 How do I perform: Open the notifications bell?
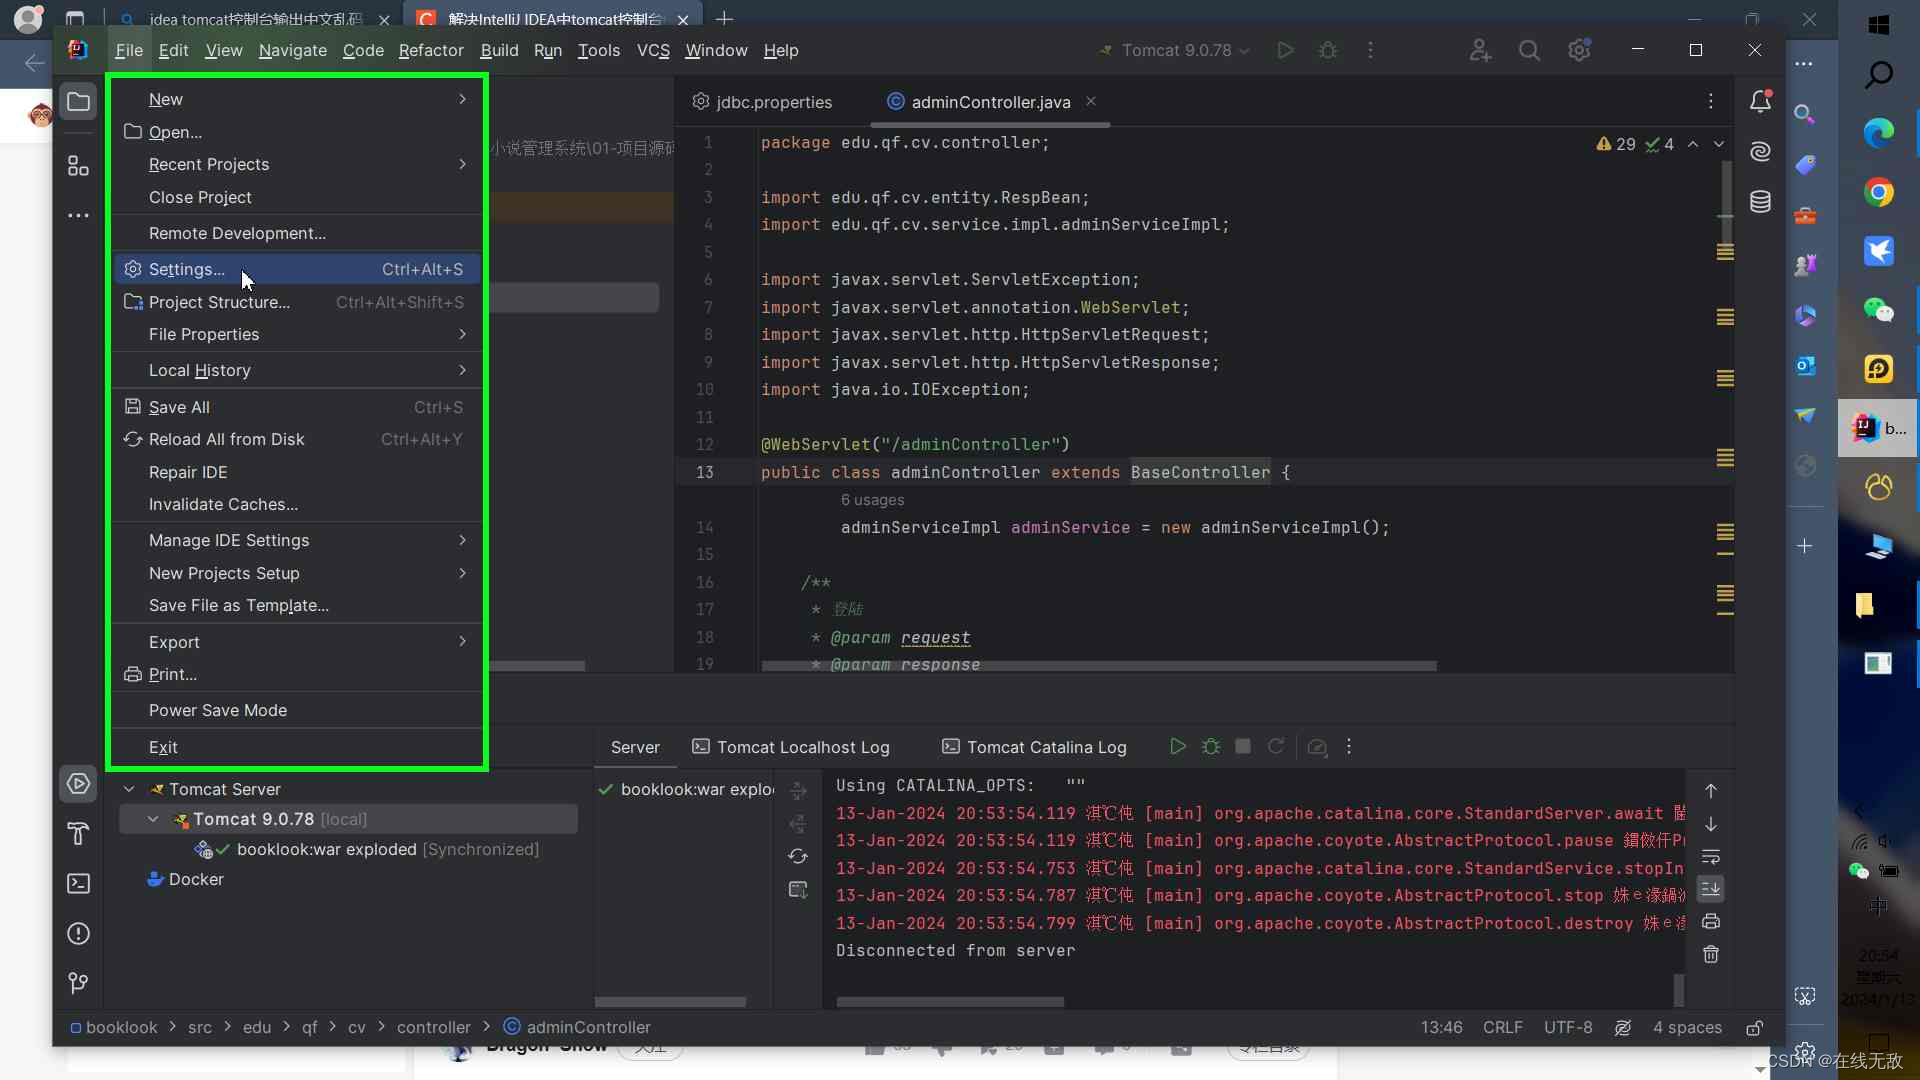coord(1762,101)
